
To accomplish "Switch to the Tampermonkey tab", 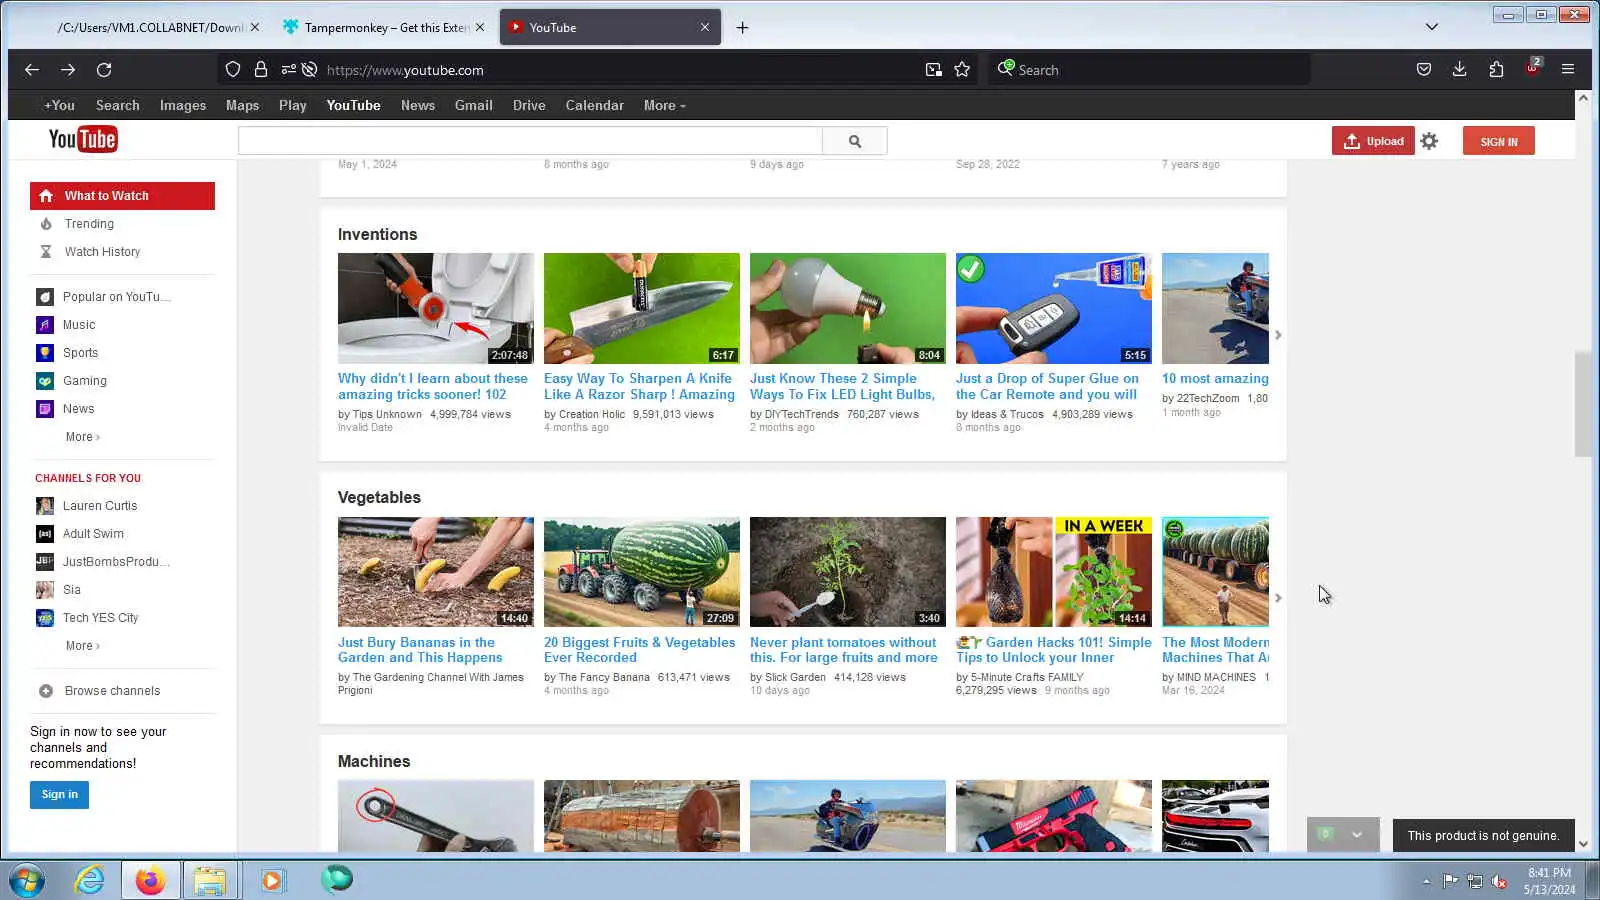I will point(384,28).
